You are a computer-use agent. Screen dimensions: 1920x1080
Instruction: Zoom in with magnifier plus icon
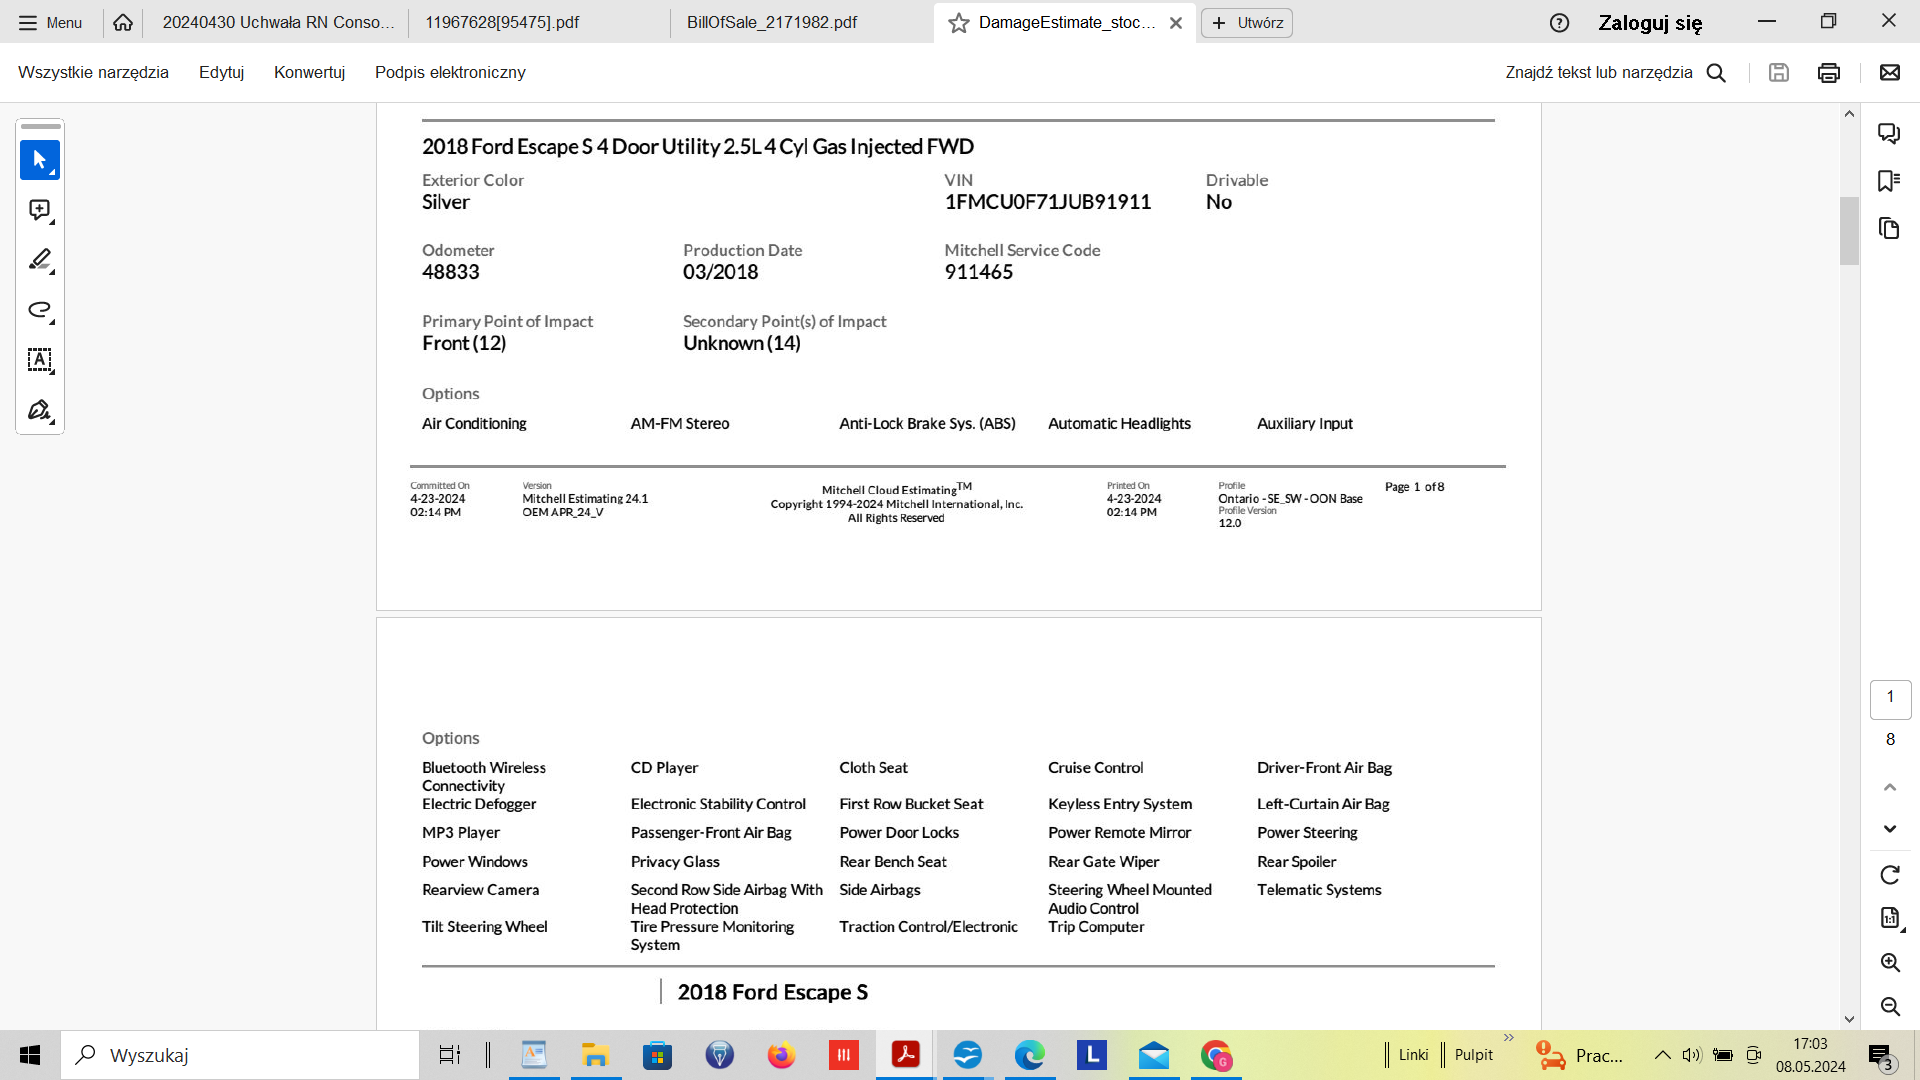[x=1890, y=962]
